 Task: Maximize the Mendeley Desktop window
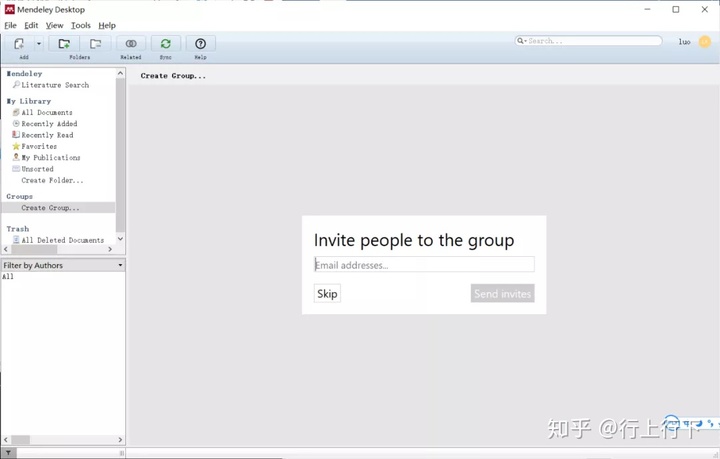pos(676,9)
